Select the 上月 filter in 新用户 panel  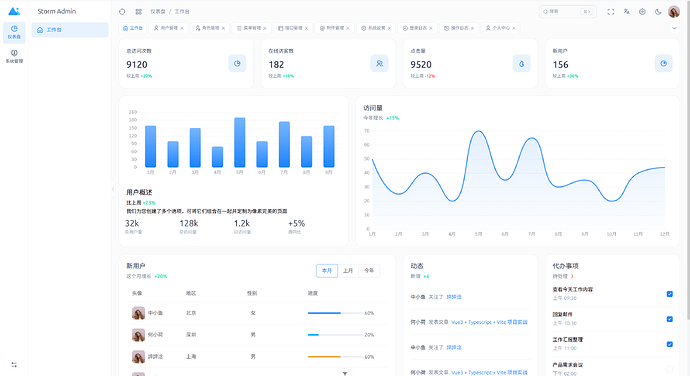(348, 270)
